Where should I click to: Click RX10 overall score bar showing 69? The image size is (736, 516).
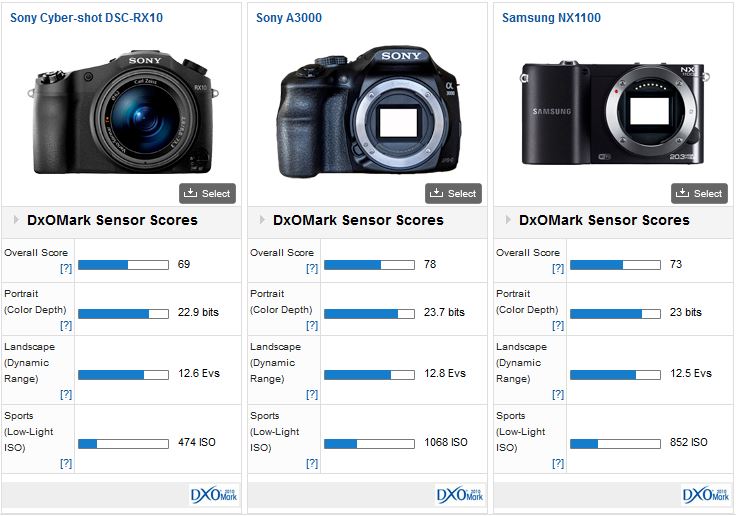[x=123, y=265]
